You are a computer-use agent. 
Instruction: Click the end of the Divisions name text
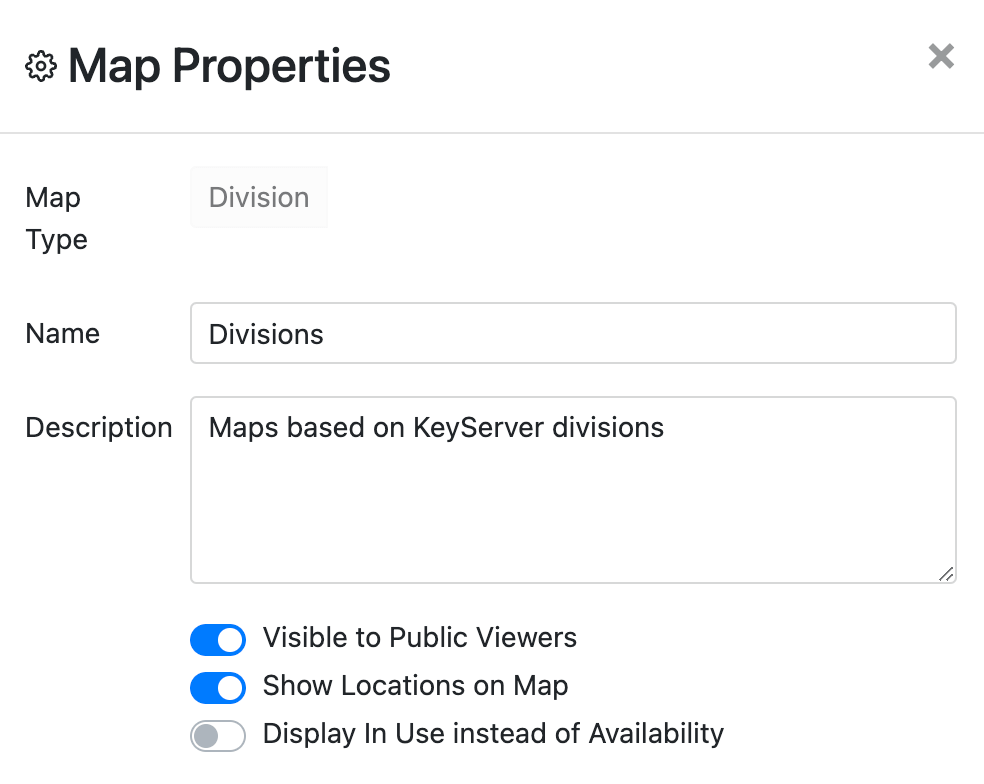324,334
